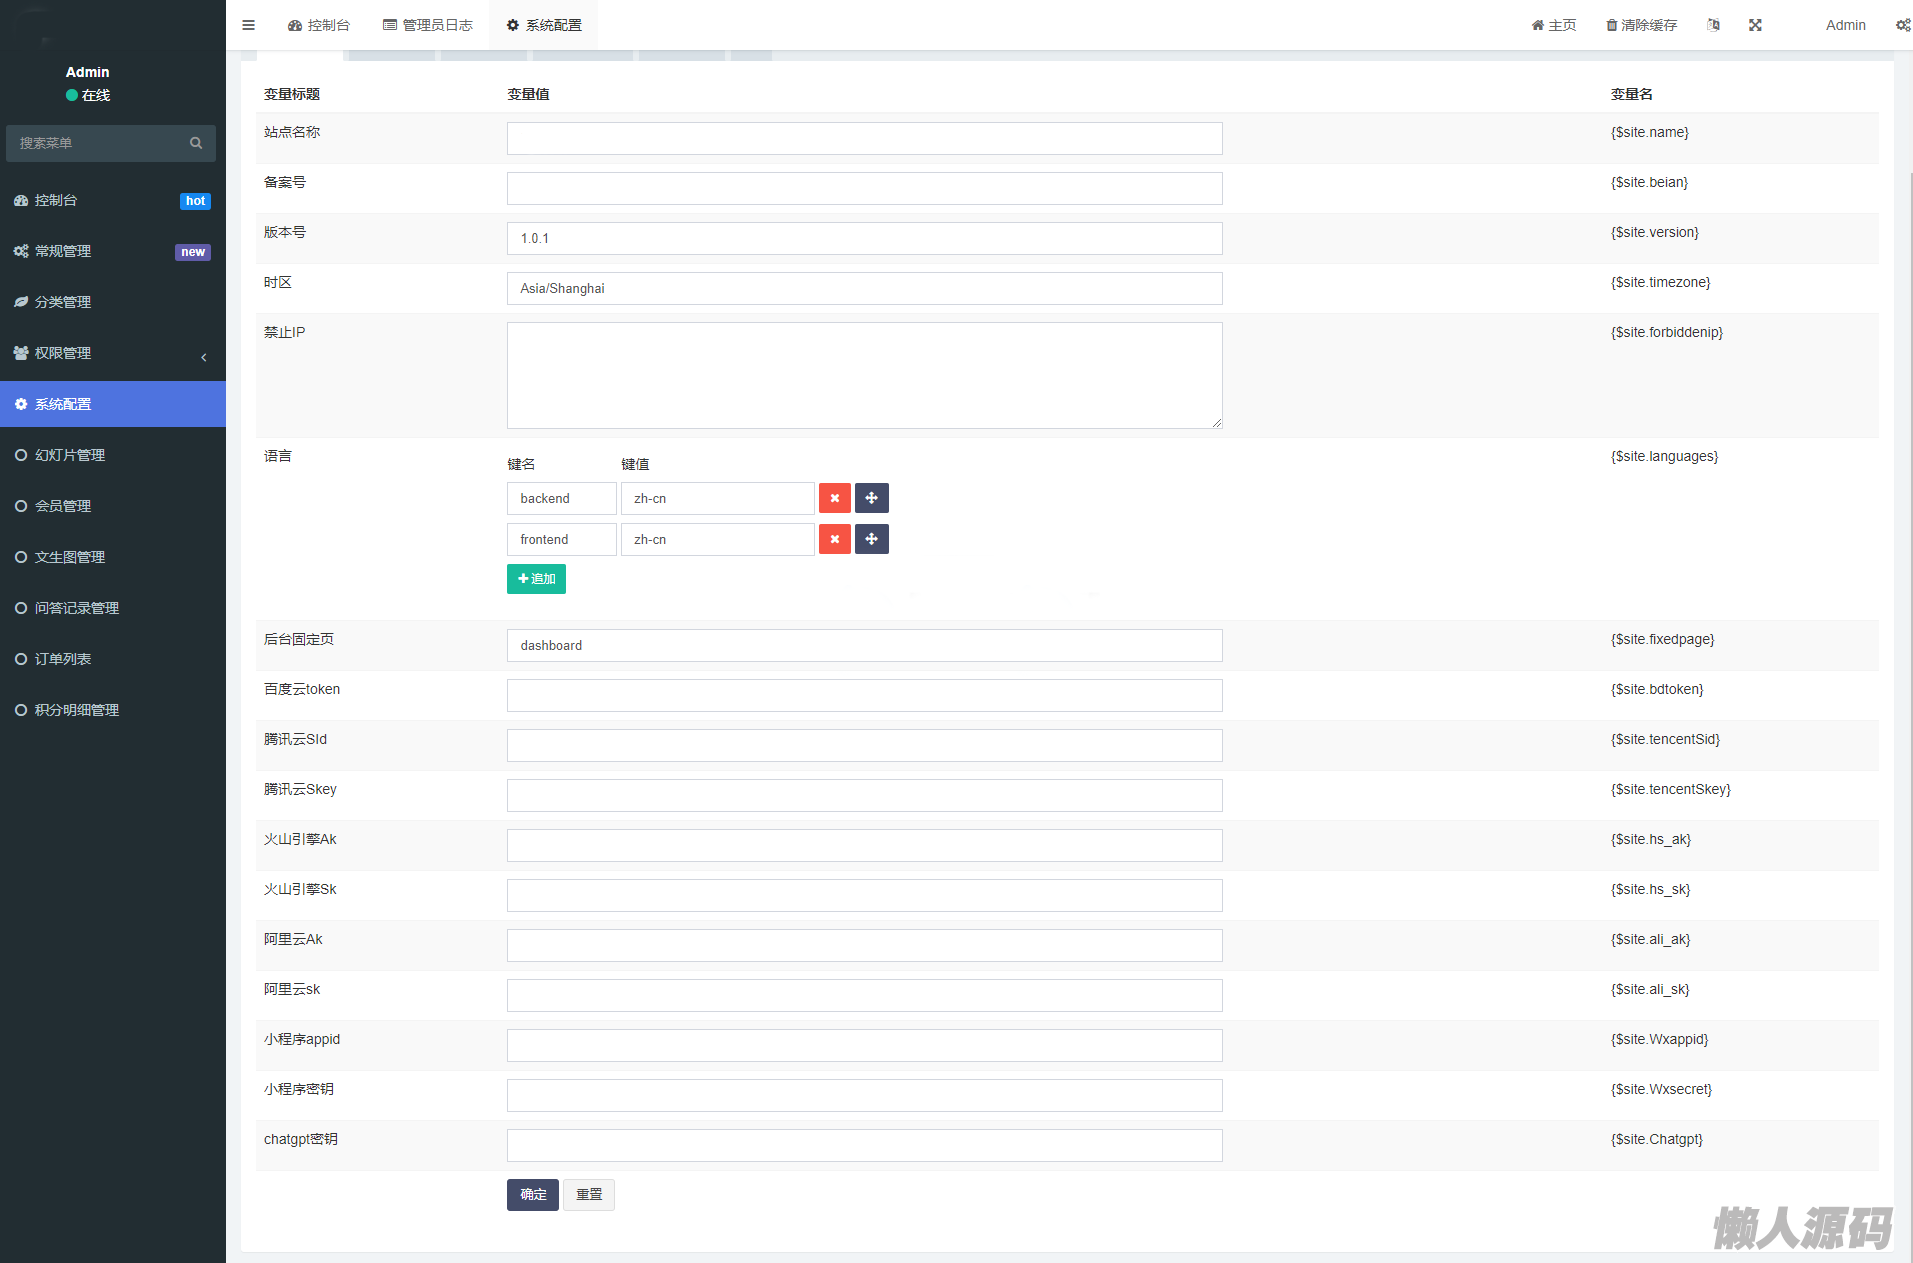Click the 腾讯云Skey input field

pyautogui.click(x=865, y=795)
